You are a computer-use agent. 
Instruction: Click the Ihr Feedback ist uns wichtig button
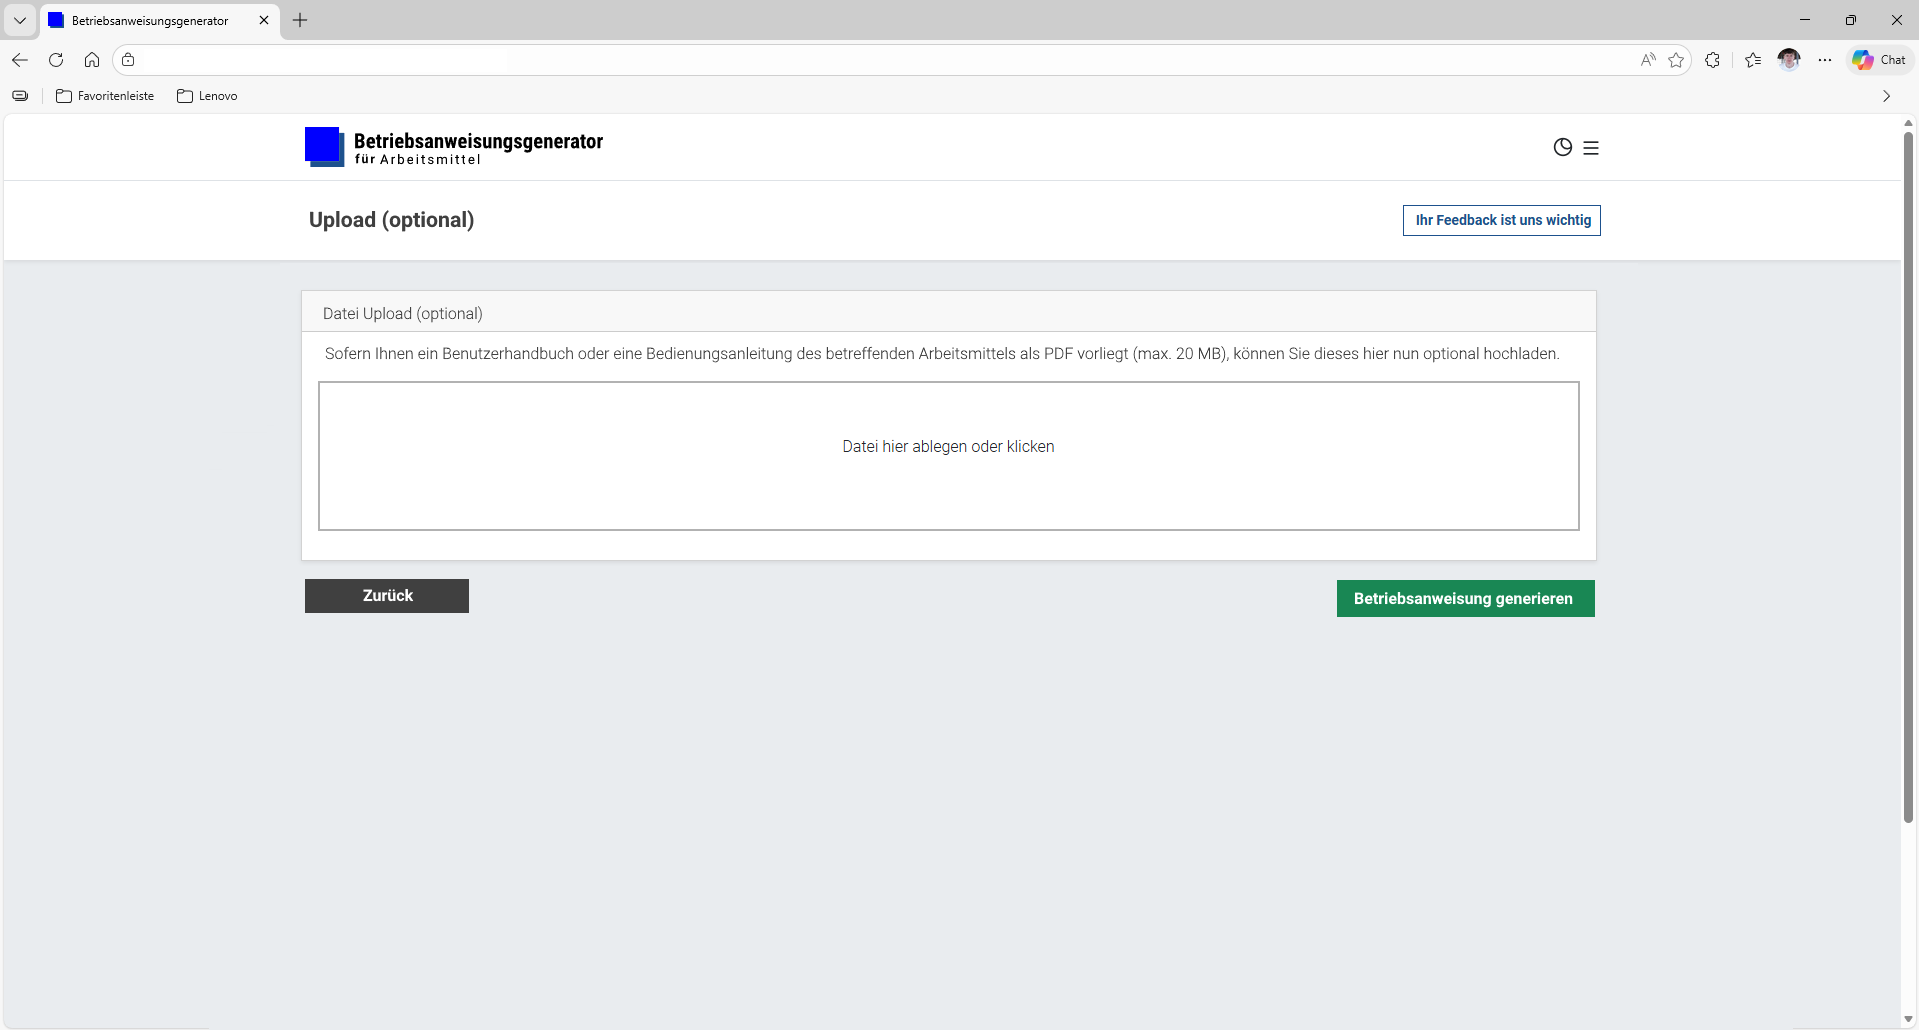1501,220
